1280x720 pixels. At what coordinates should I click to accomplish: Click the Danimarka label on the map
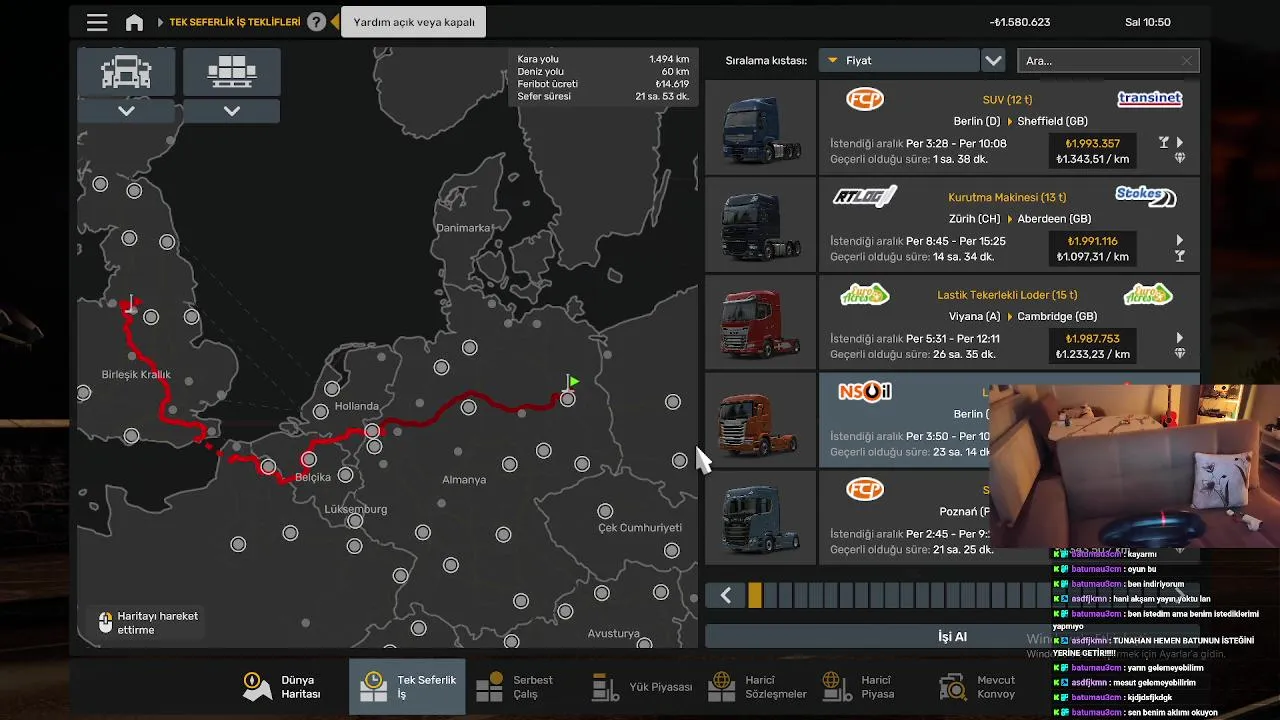(463, 228)
